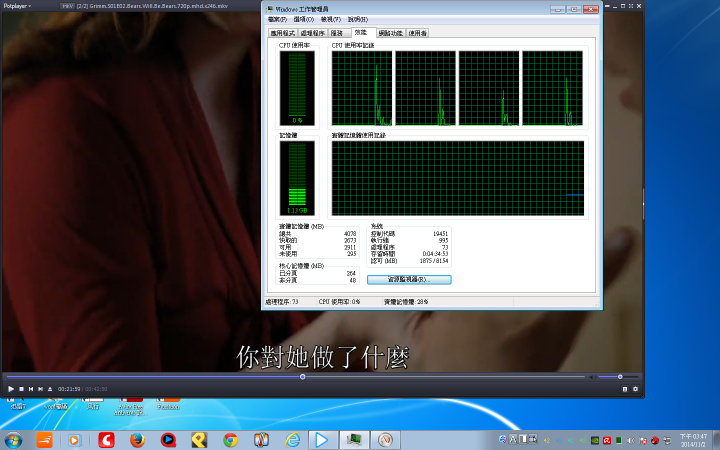
Task: Open the red-blue striped app icon on taskbar
Action: click(261, 440)
